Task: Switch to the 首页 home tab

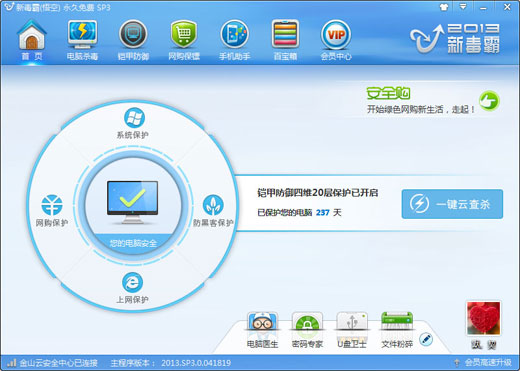Action: [32, 40]
